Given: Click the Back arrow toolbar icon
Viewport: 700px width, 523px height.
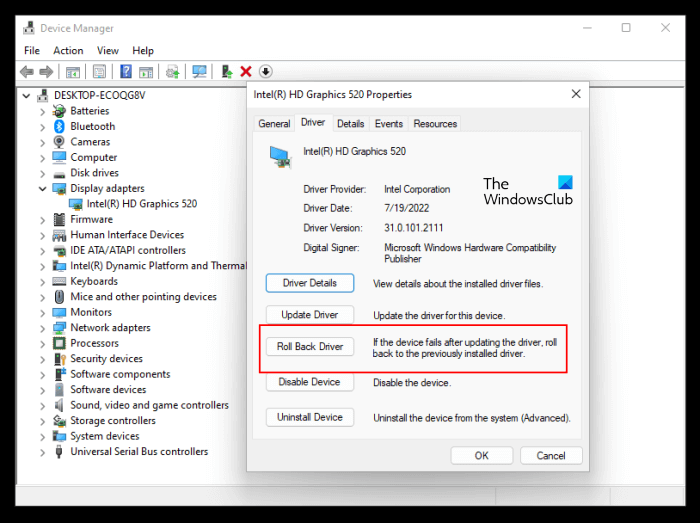Looking at the screenshot, I should tap(27, 71).
